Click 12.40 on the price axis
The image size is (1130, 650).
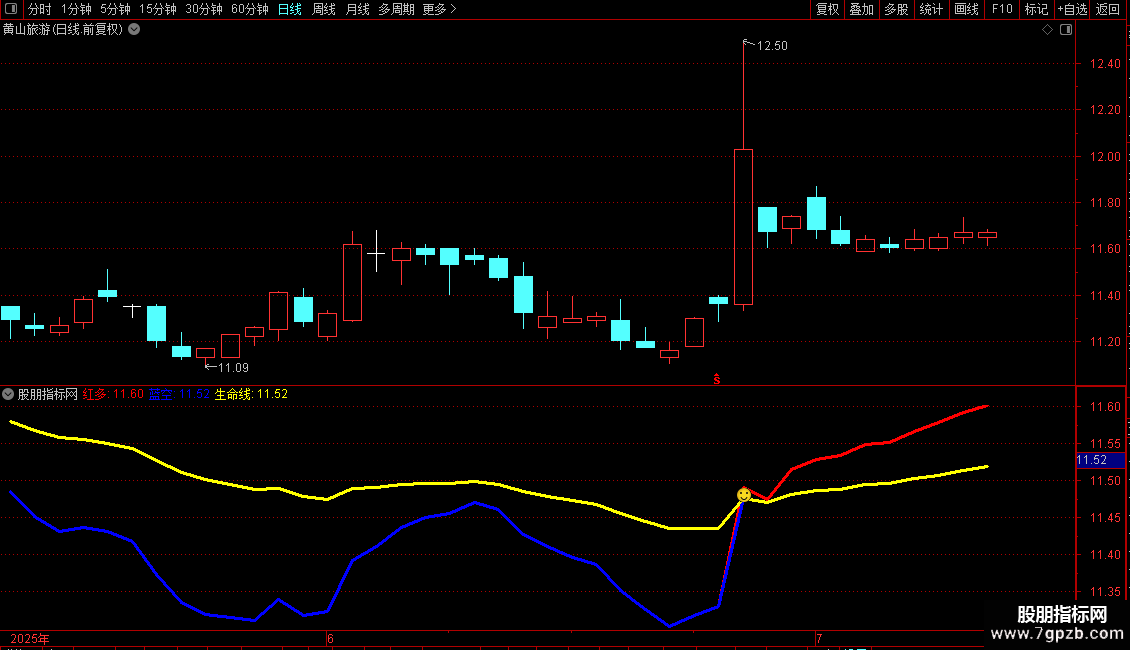click(x=1105, y=64)
